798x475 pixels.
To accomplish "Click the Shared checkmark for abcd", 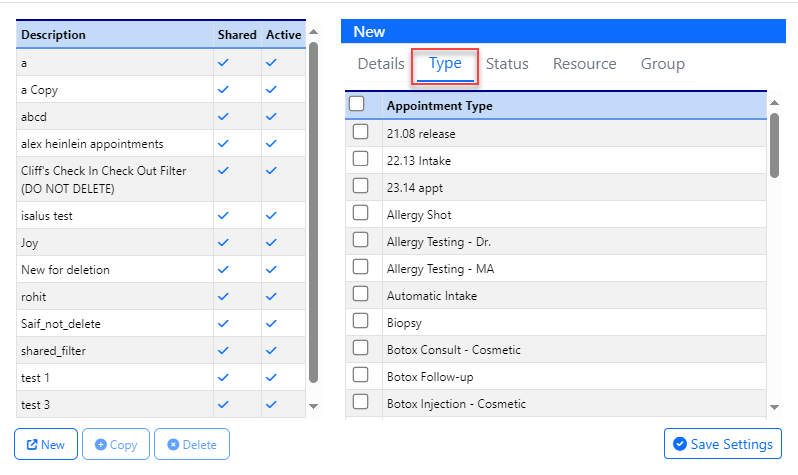I will coord(224,116).
